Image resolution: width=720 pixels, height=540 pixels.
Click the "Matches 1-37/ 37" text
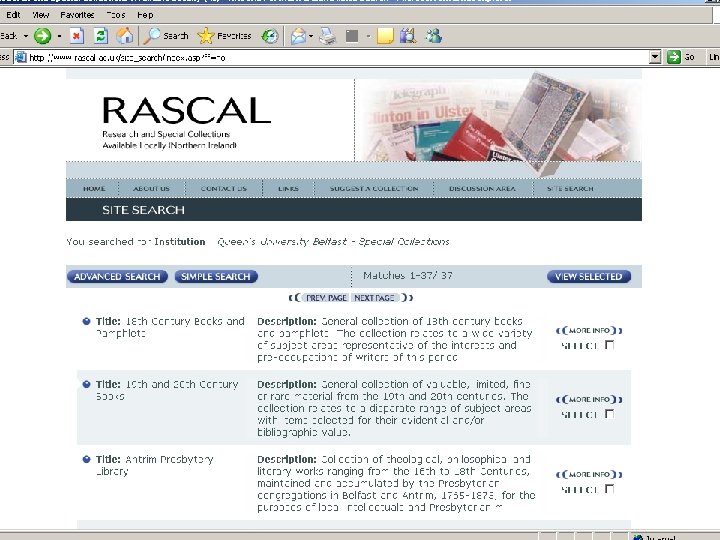408,276
